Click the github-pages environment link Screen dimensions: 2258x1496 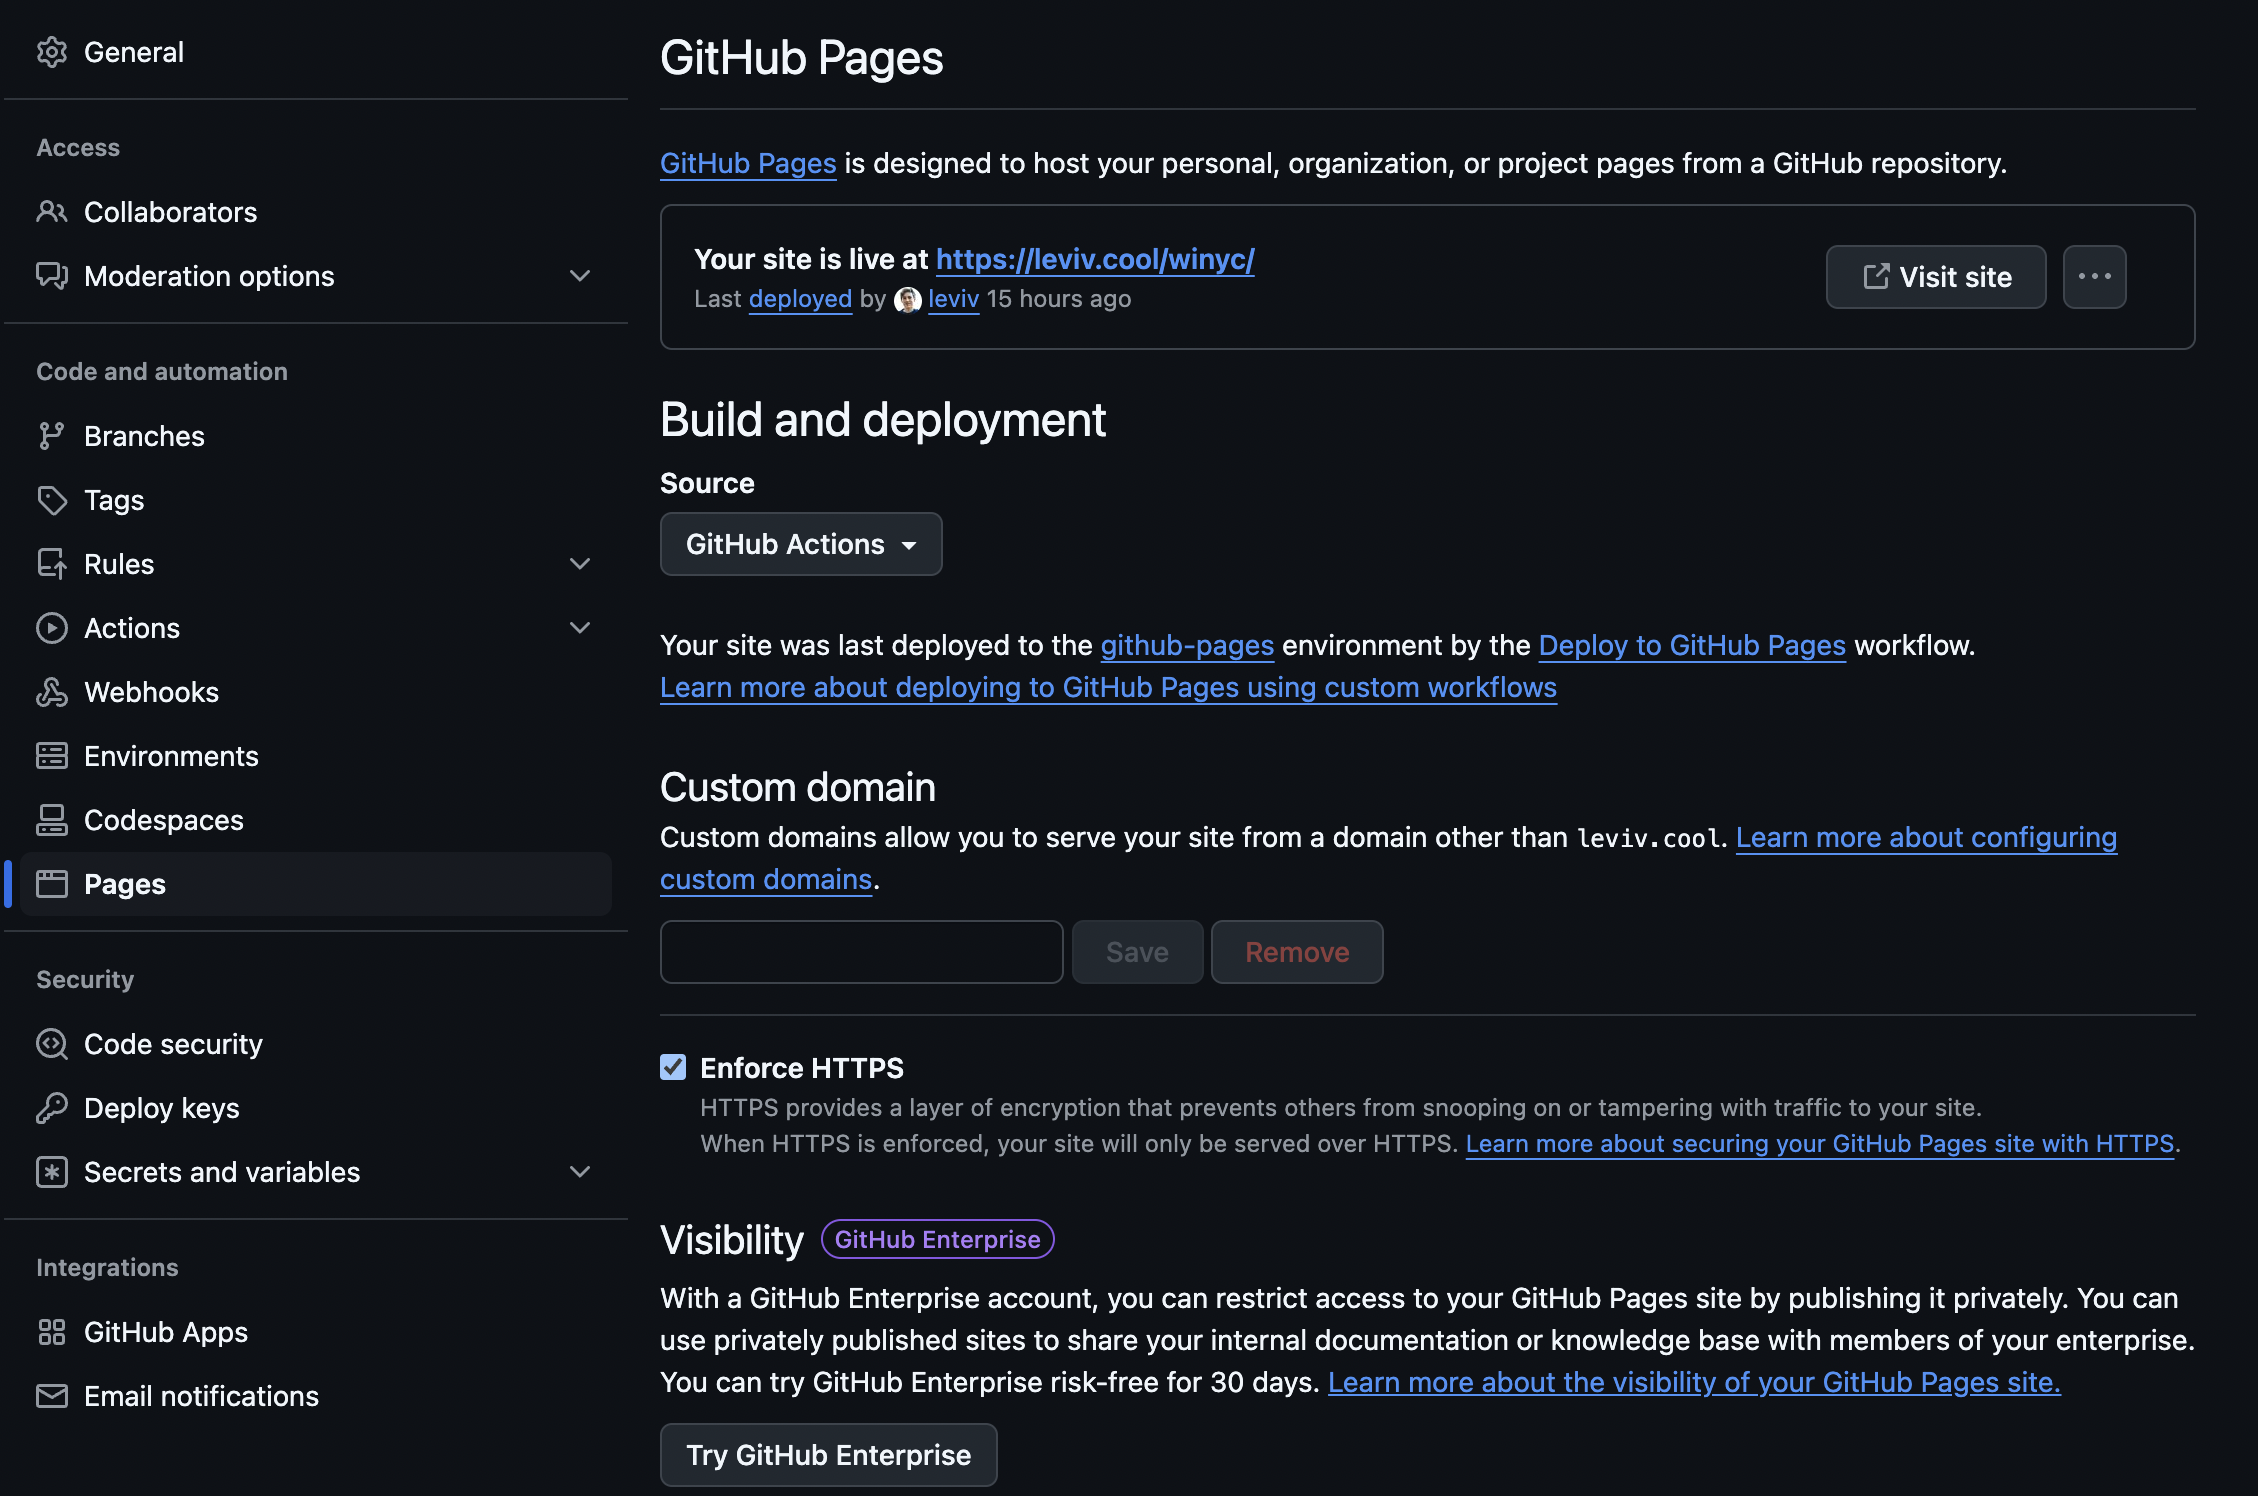pos(1187,646)
